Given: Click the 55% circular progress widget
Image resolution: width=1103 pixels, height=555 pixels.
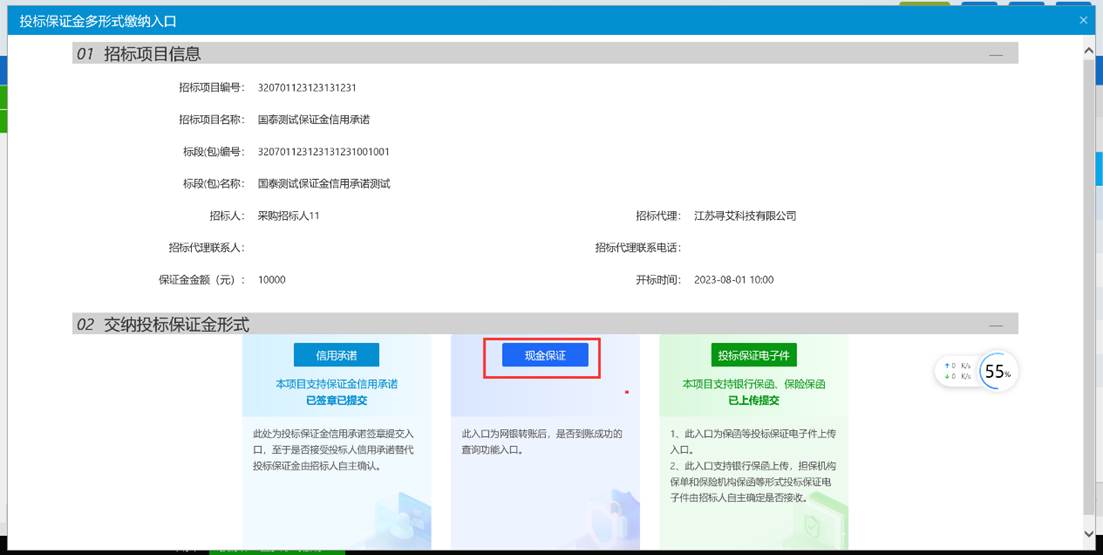Looking at the screenshot, I should [x=996, y=372].
